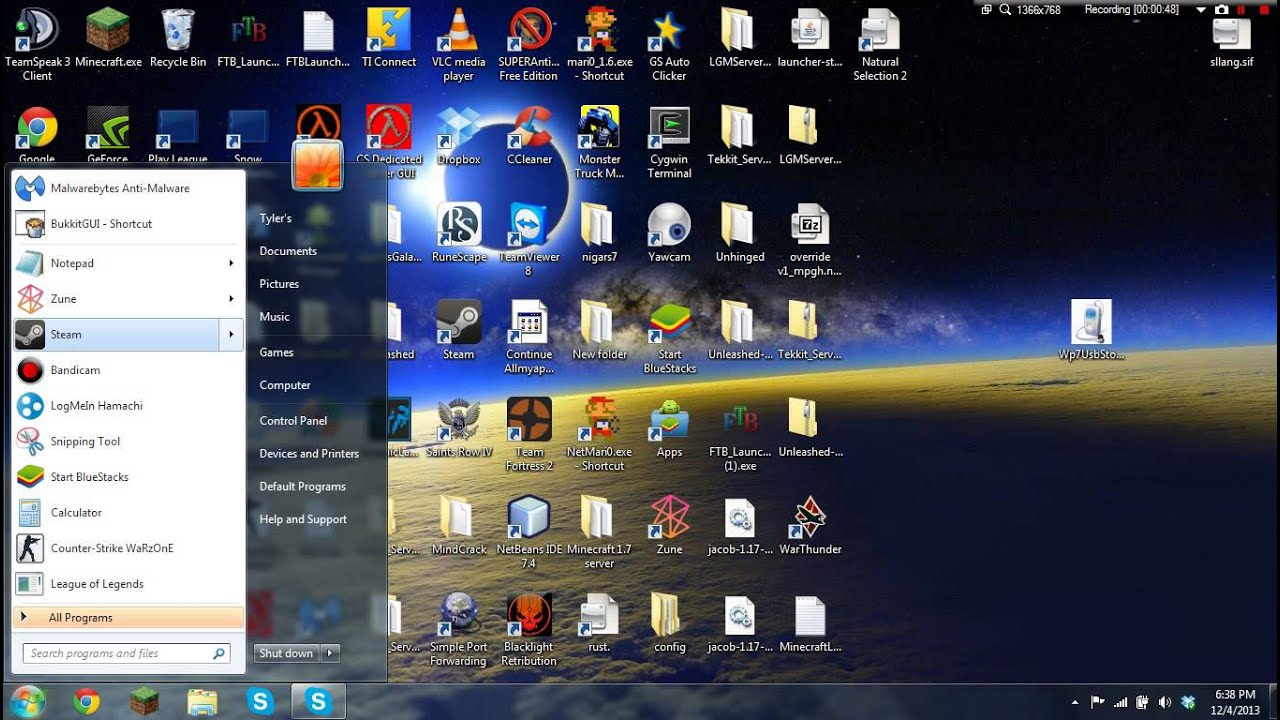1280x720 pixels.
Task: Open Shut down options arrow
Action: (331, 653)
